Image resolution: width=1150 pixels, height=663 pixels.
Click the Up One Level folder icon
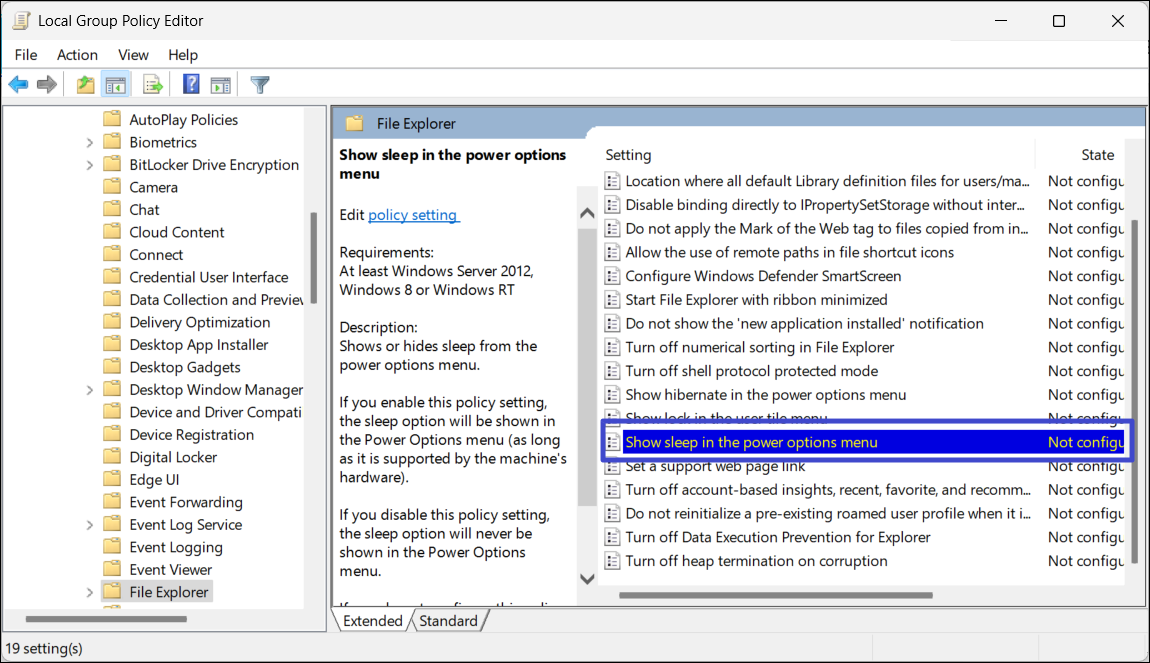coord(86,85)
